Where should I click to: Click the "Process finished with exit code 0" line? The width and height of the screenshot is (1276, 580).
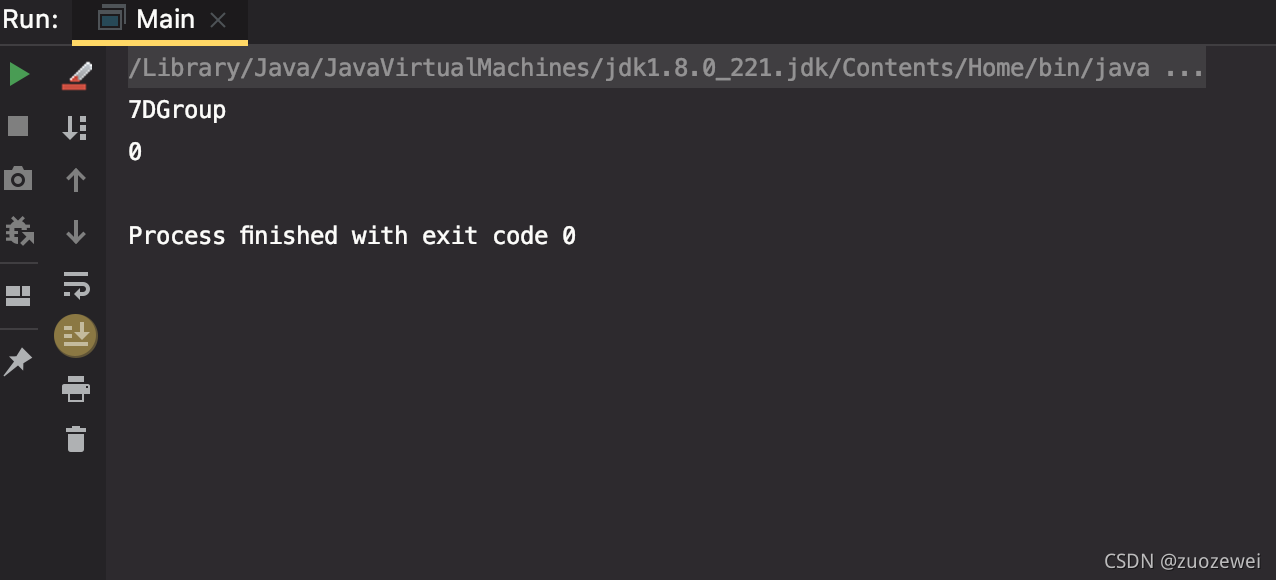(x=352, y=236)
